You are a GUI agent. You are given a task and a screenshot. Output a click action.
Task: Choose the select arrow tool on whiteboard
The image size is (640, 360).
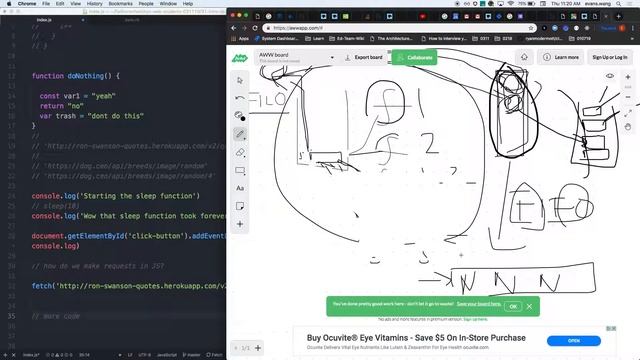(240, 80)
